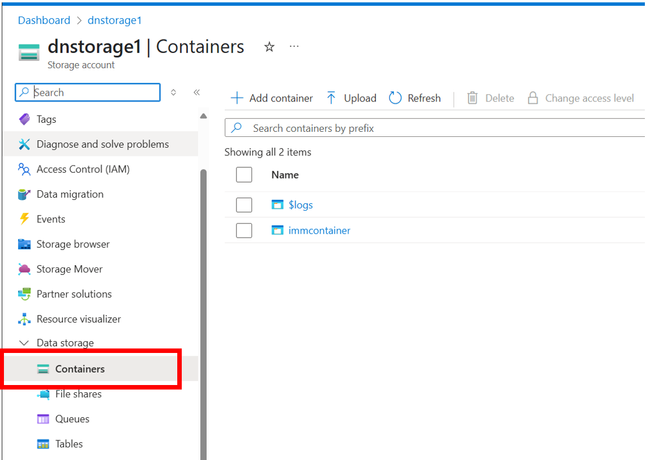
Task: Open Queues in the sidebar menu
Action: pyautogui.click(x=101, y=419)
